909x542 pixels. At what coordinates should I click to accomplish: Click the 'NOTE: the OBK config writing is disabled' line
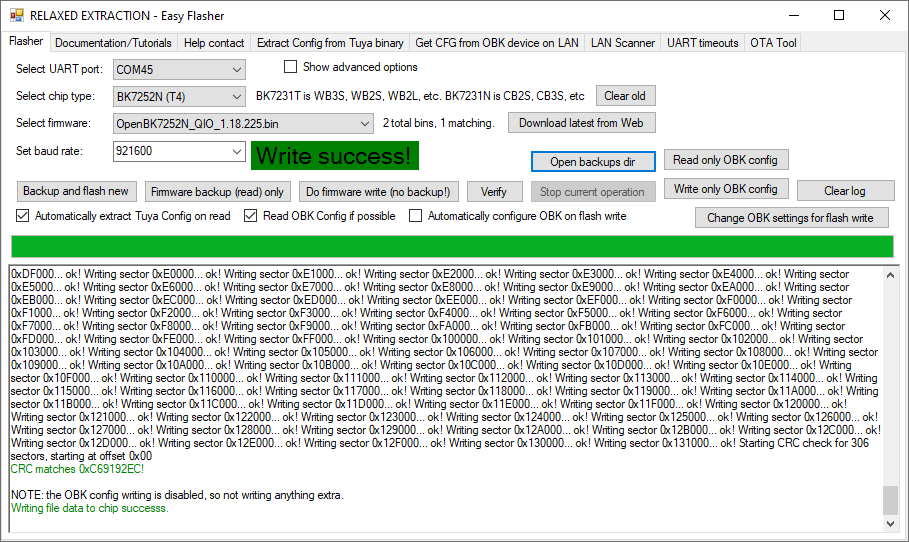177,495
